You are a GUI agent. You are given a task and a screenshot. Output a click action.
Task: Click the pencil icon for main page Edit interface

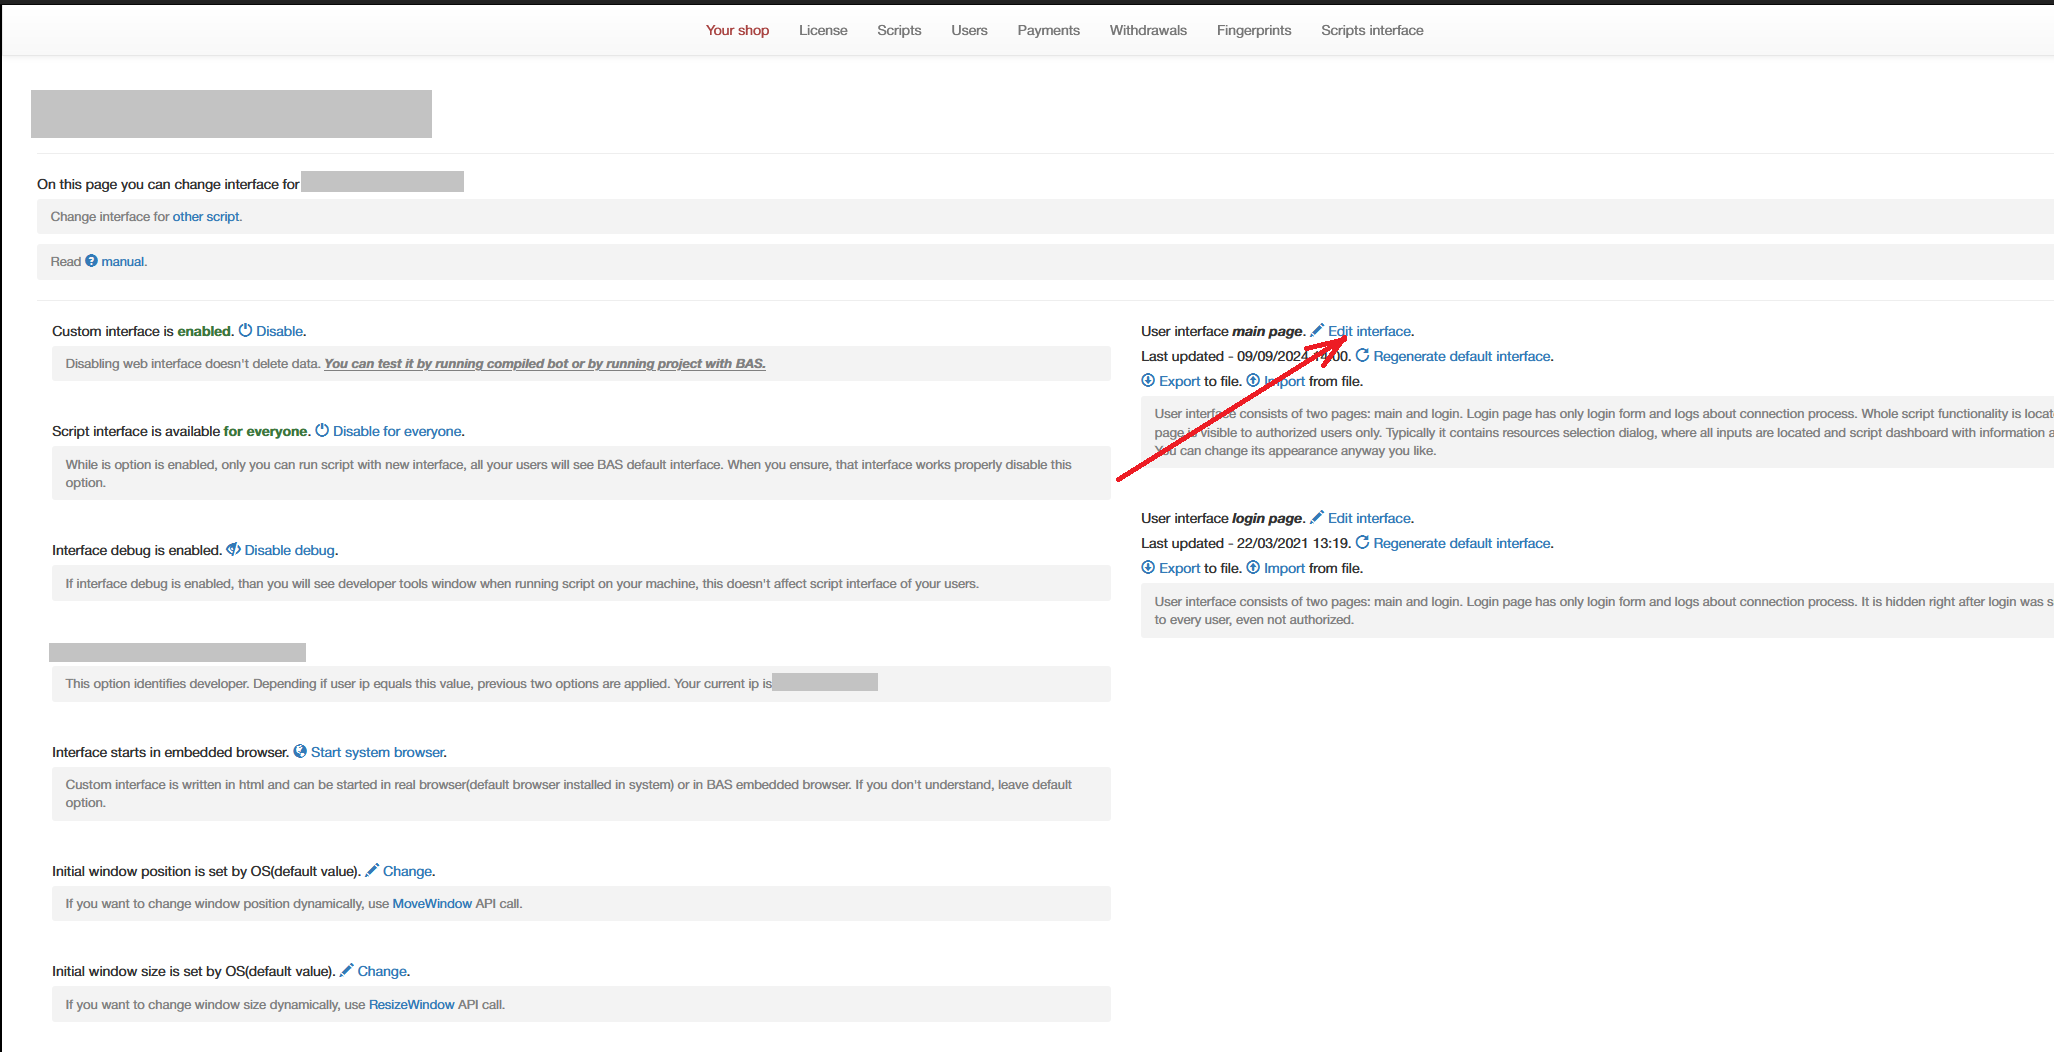(x=1317, y=331)
